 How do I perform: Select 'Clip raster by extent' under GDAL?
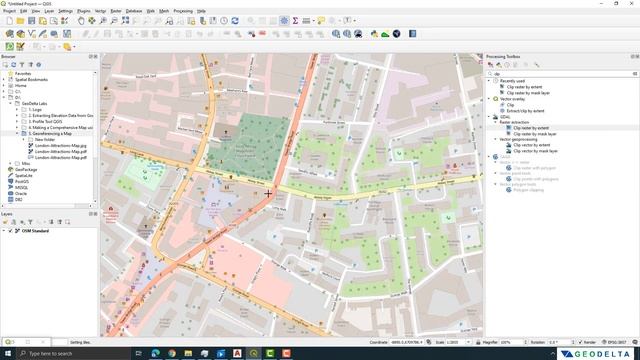(x=531, y=128)
